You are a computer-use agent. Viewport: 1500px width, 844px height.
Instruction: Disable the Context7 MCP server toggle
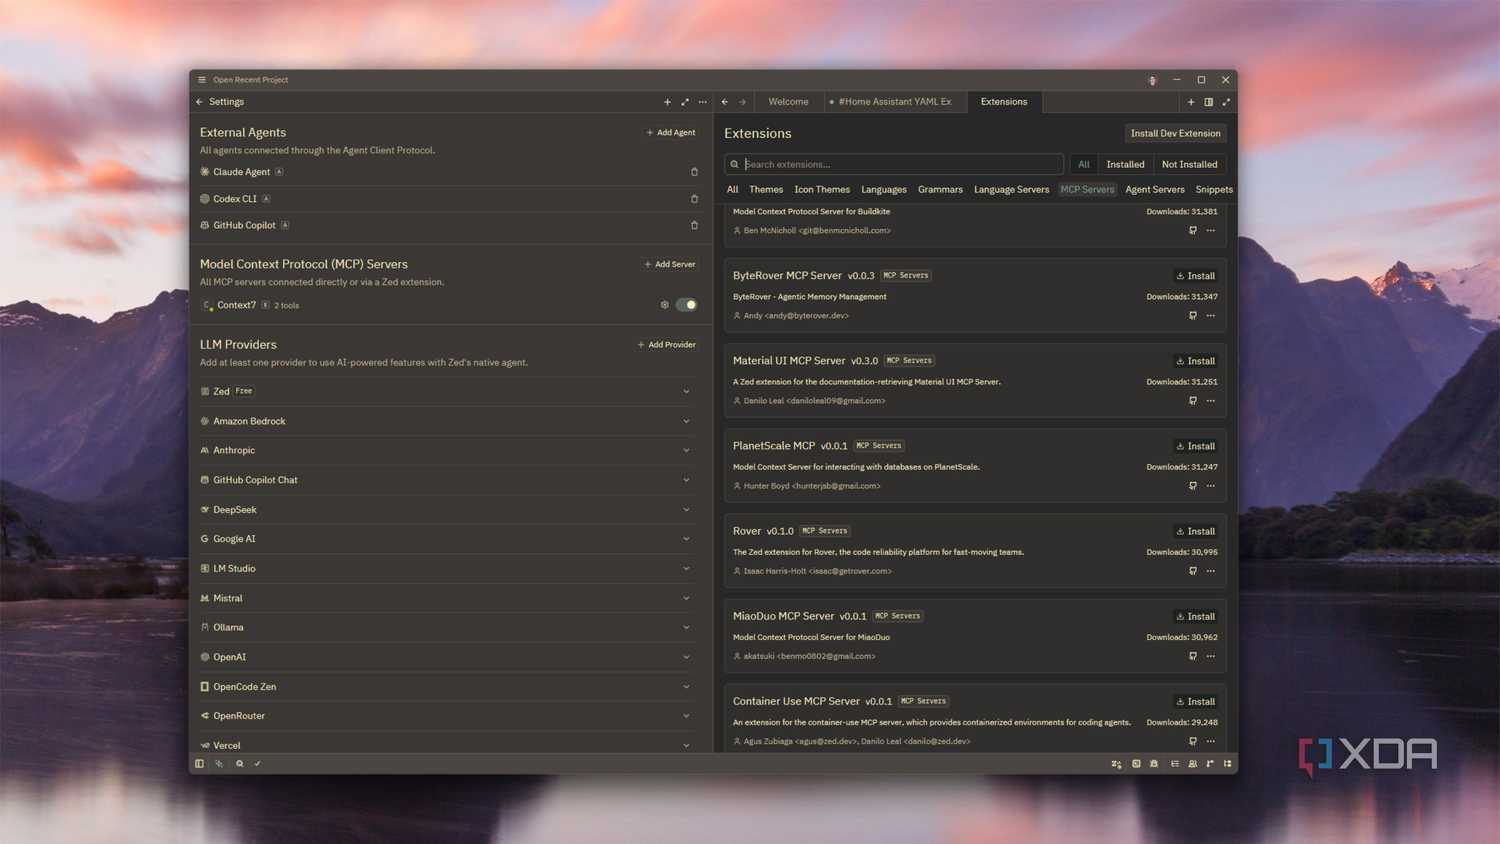pos(686,305)
